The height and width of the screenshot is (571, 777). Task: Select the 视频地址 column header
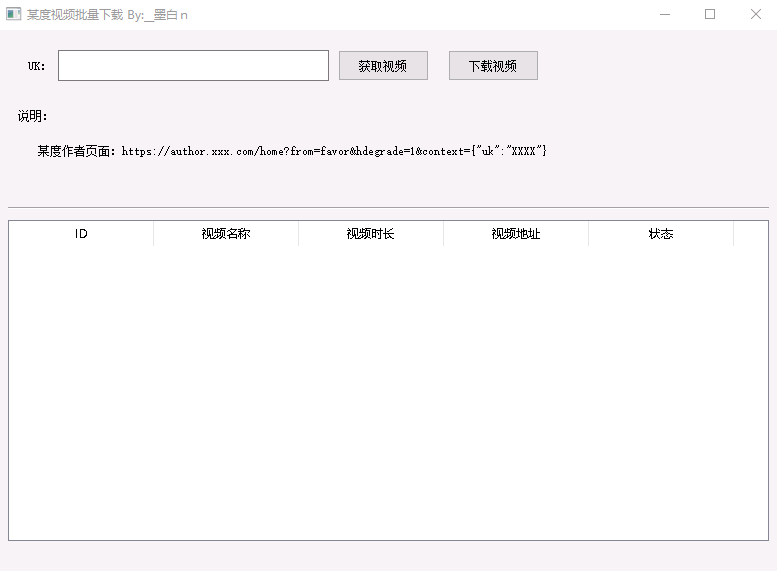point(516,233)
